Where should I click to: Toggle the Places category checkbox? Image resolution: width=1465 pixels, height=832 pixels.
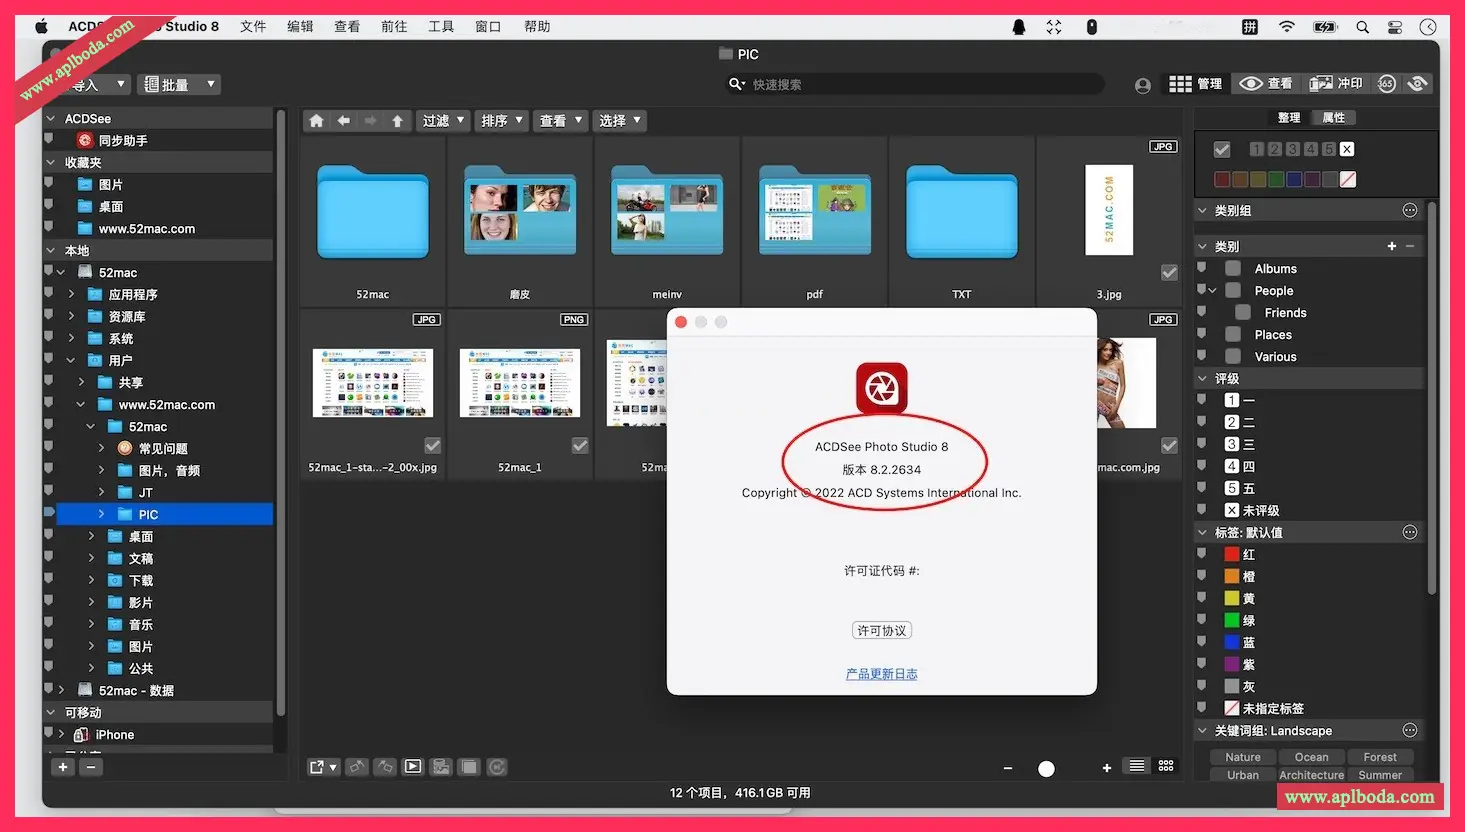(1234, 334)
